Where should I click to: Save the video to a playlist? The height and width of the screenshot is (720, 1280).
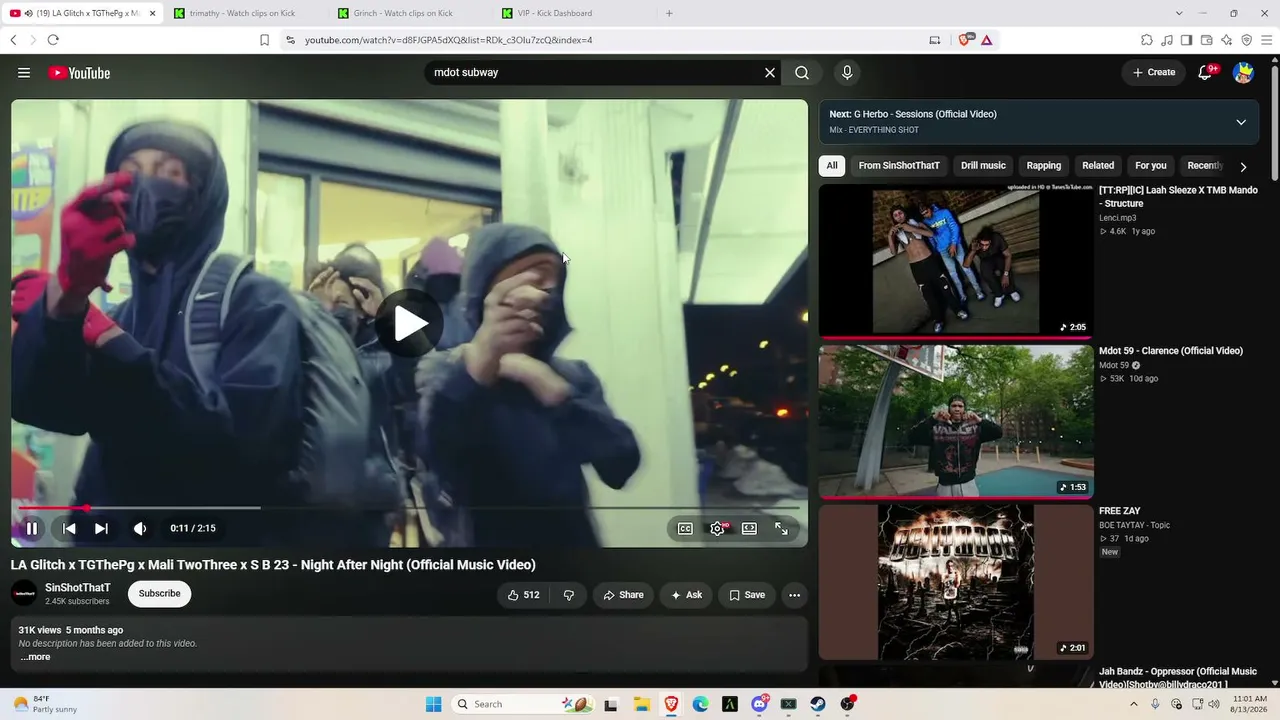[x=747, y=595]
